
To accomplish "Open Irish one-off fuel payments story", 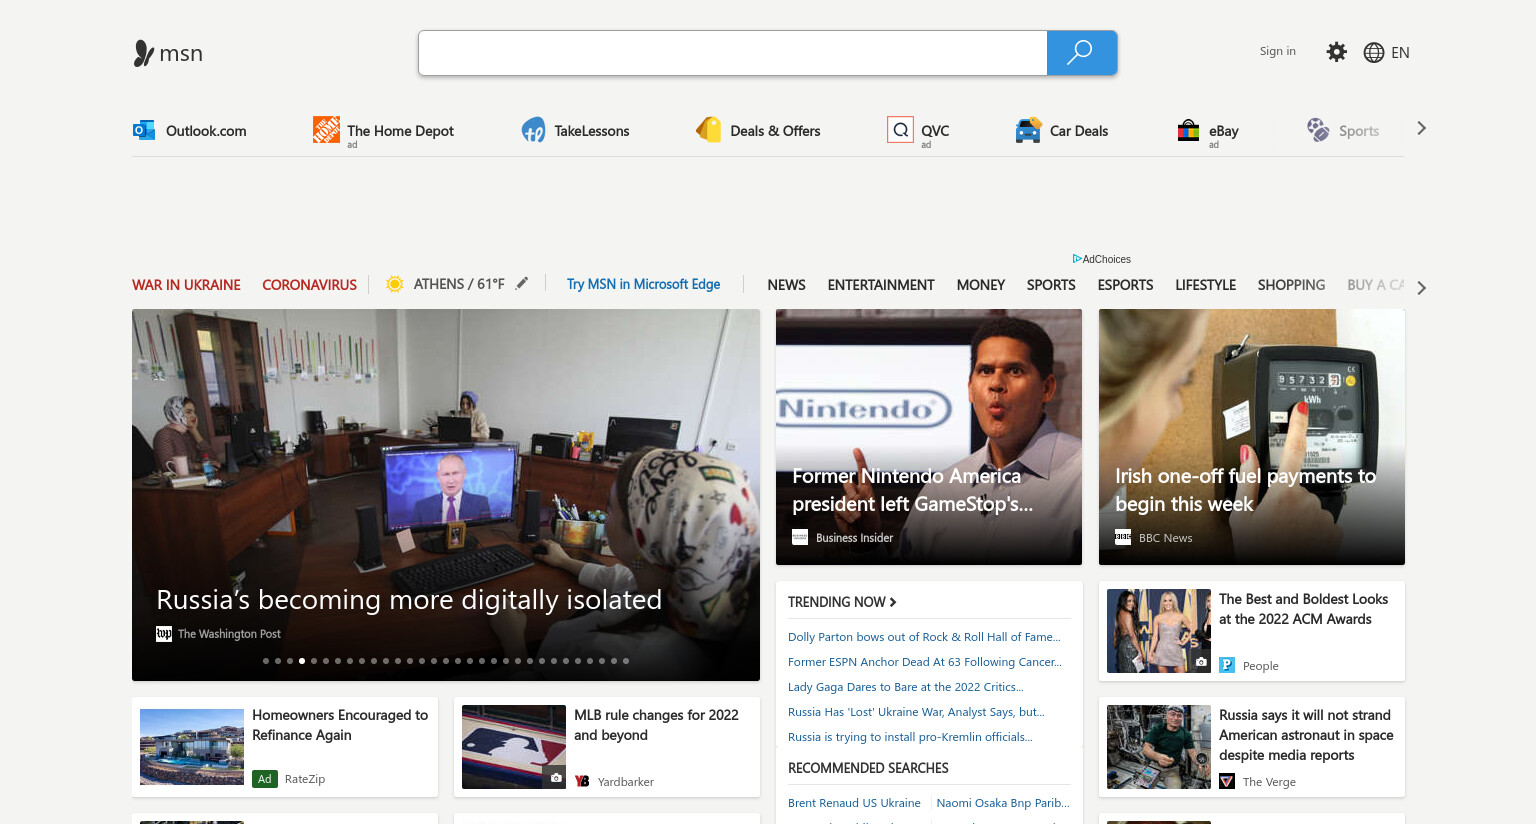I will click(1252, 437).
